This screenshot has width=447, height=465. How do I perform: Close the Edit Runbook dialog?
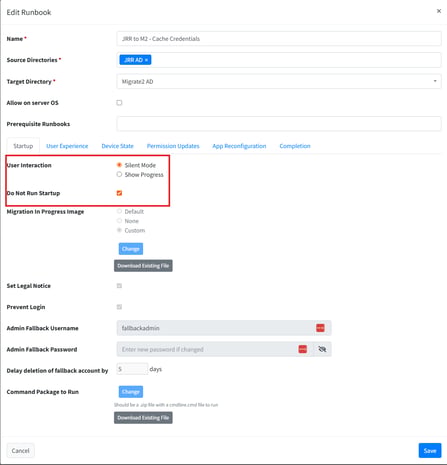coord(439,11)
